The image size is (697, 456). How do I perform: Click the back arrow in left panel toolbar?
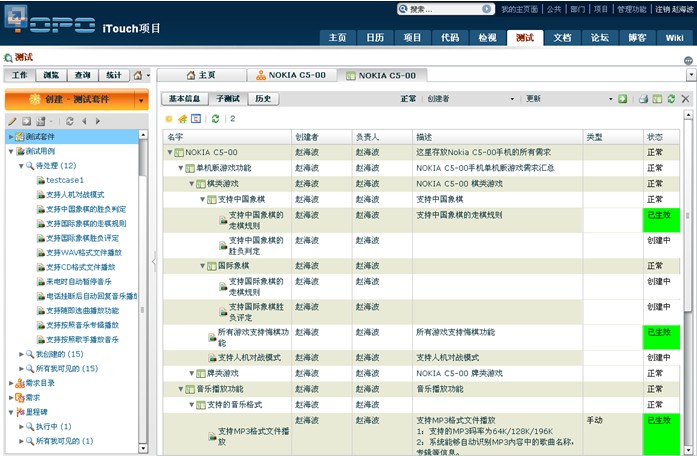click(x=84, y=121)
